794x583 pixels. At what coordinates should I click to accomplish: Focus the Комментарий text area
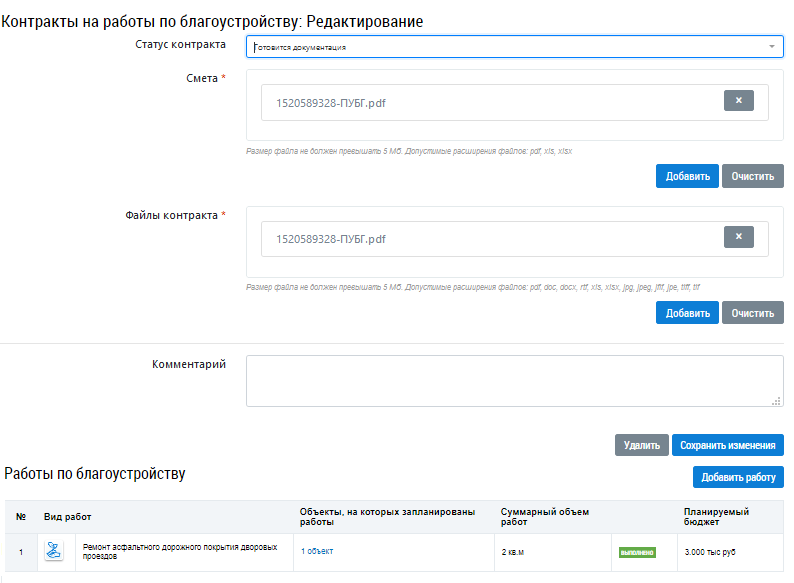click(x=514, y=381)
